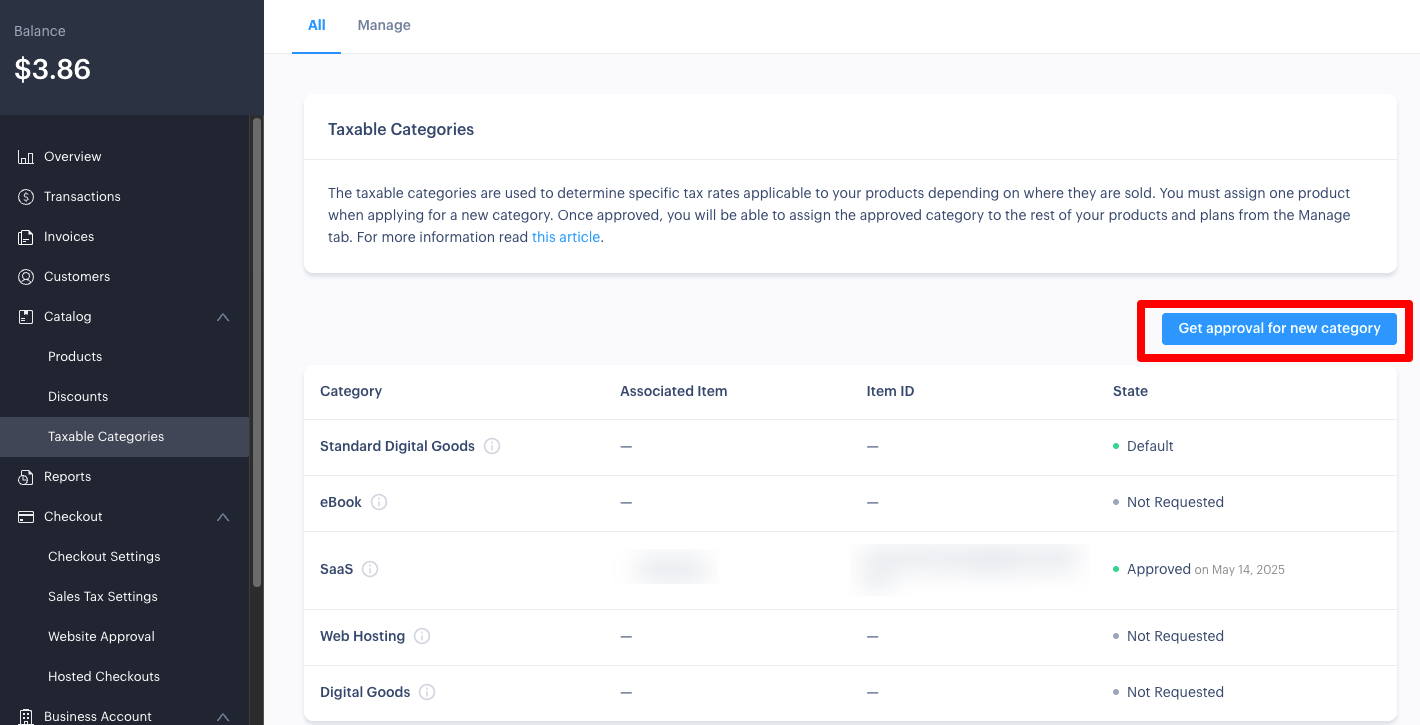
Task: Open the 'this article' link
Action: click(566, 237)
